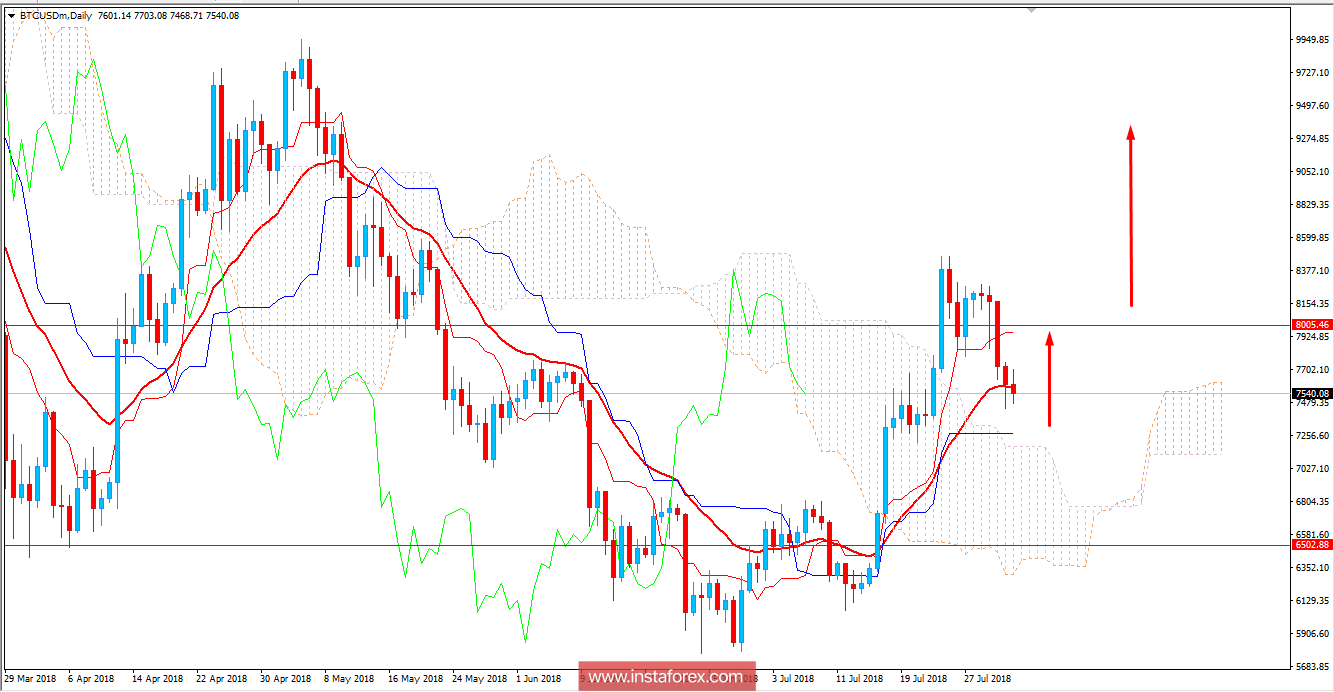
Task: Click the 7924.85 price axis label
Action: [1311, 337]
